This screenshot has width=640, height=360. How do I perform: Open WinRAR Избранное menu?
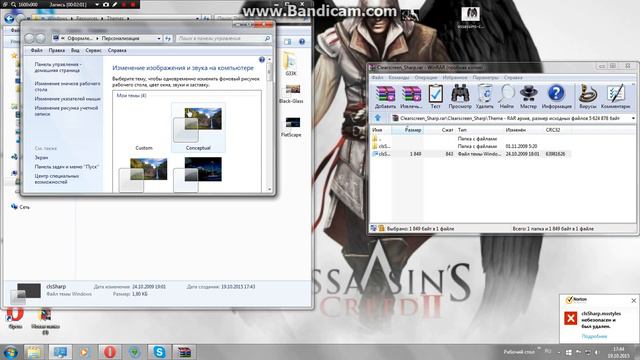point(455,78)
